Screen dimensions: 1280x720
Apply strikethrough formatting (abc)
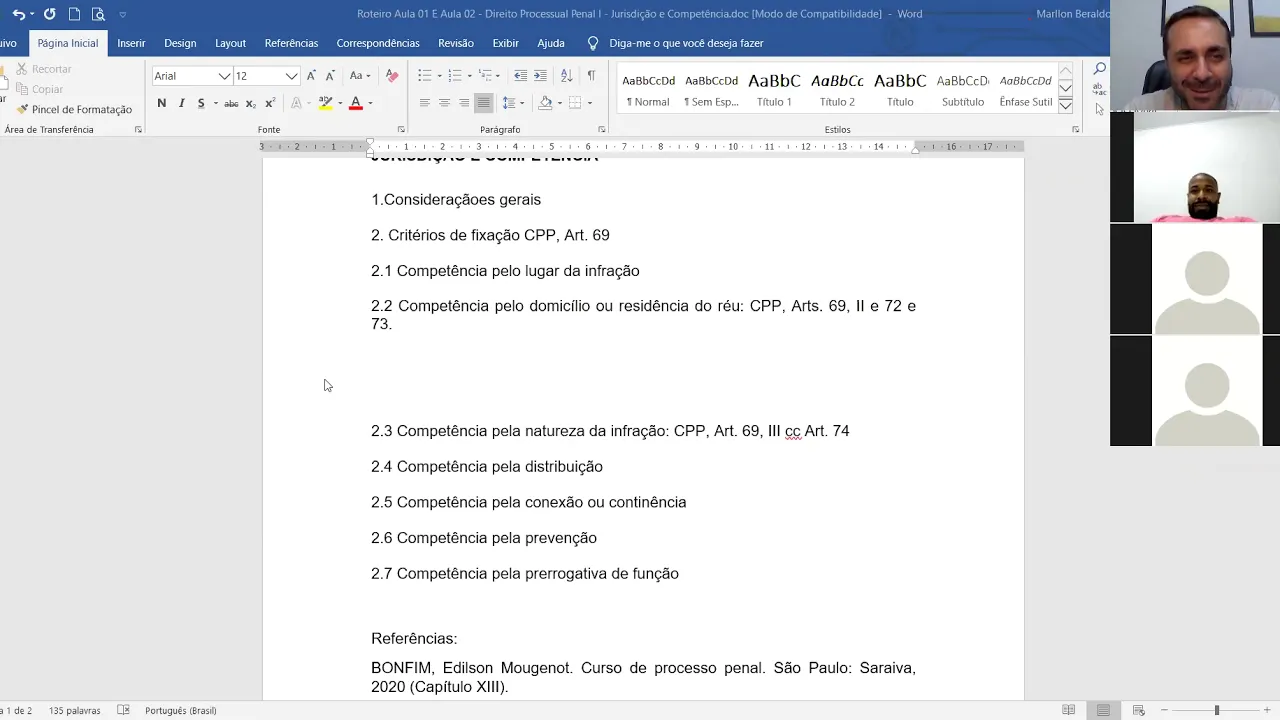[231, 103]
